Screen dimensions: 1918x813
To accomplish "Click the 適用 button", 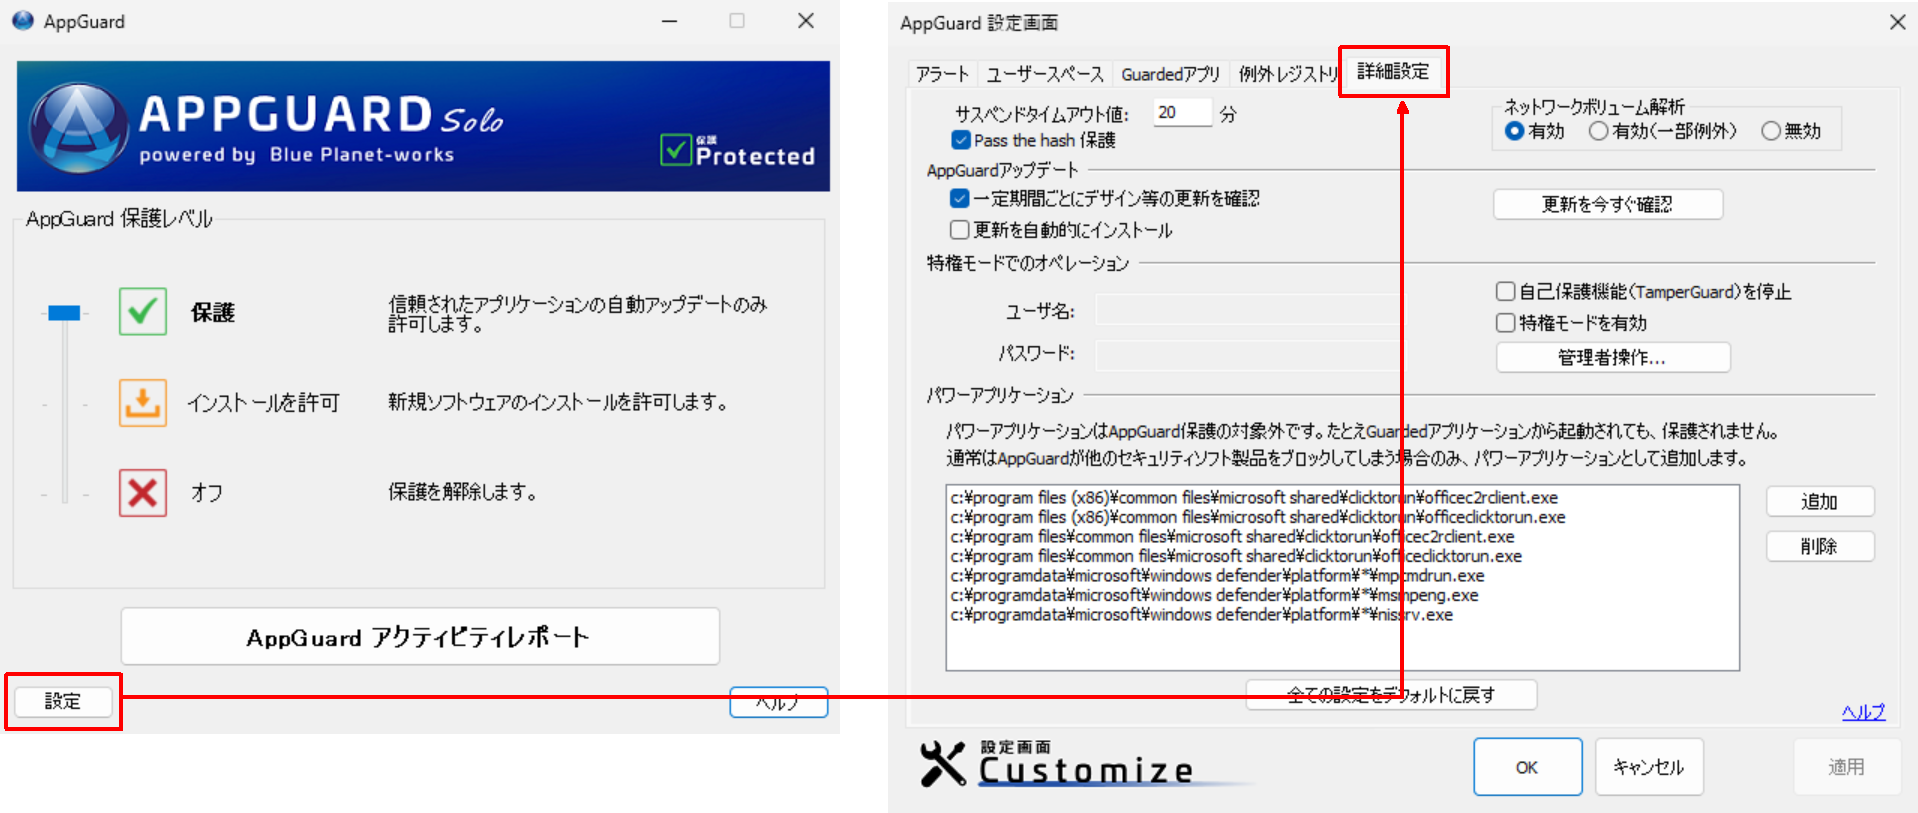I will tap(1847, 767).
